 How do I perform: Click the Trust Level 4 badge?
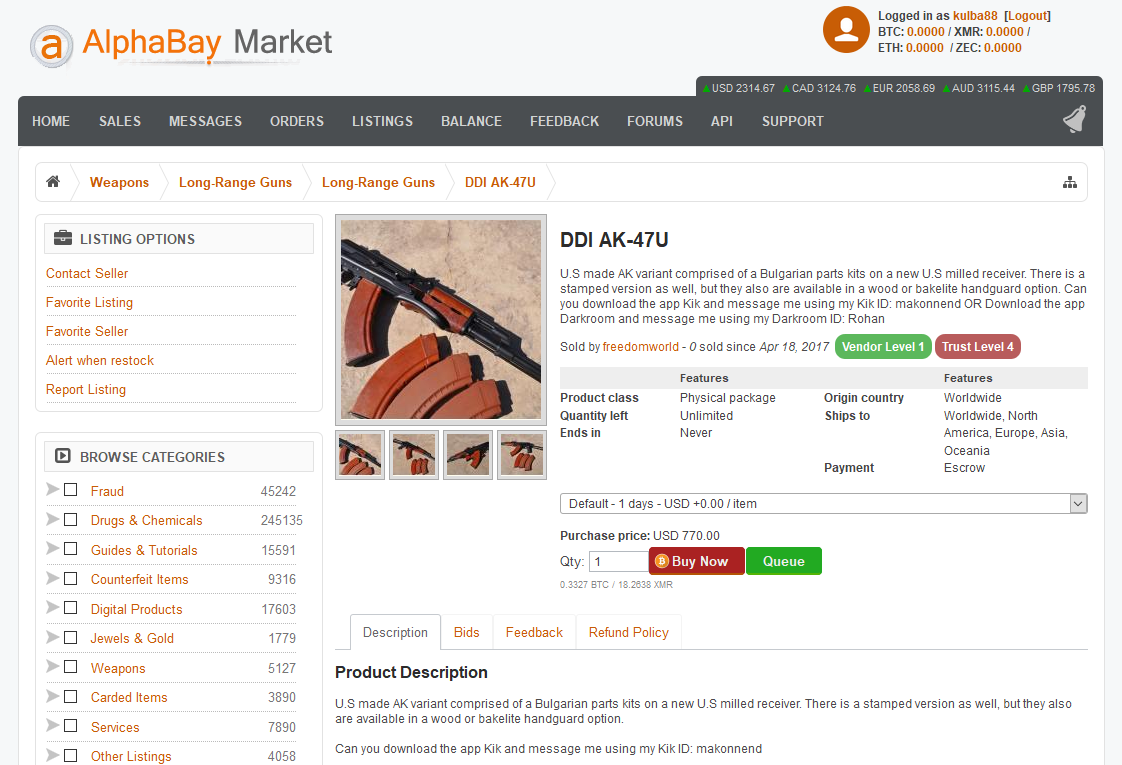[977, 346]
